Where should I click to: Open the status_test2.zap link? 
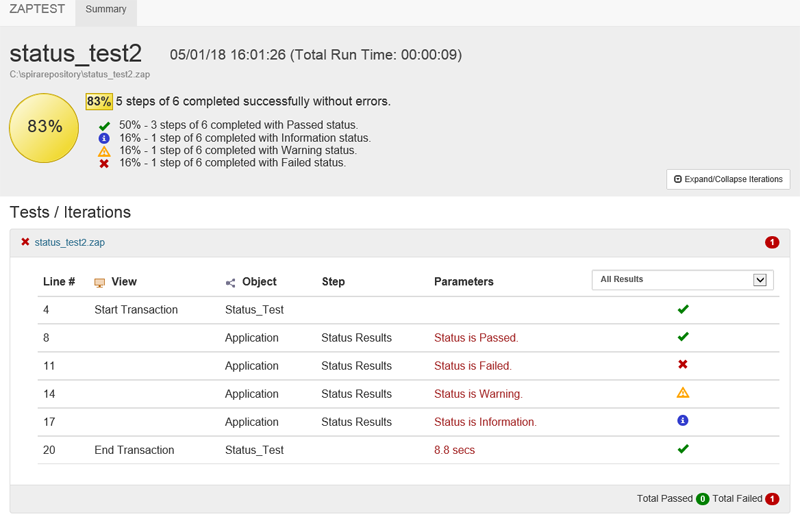(x=70, y=242)
